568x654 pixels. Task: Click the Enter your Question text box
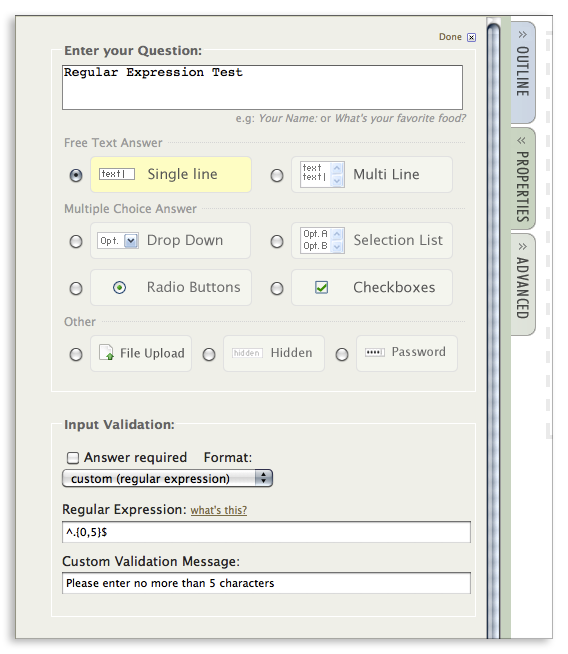click(x=262, y=87)
